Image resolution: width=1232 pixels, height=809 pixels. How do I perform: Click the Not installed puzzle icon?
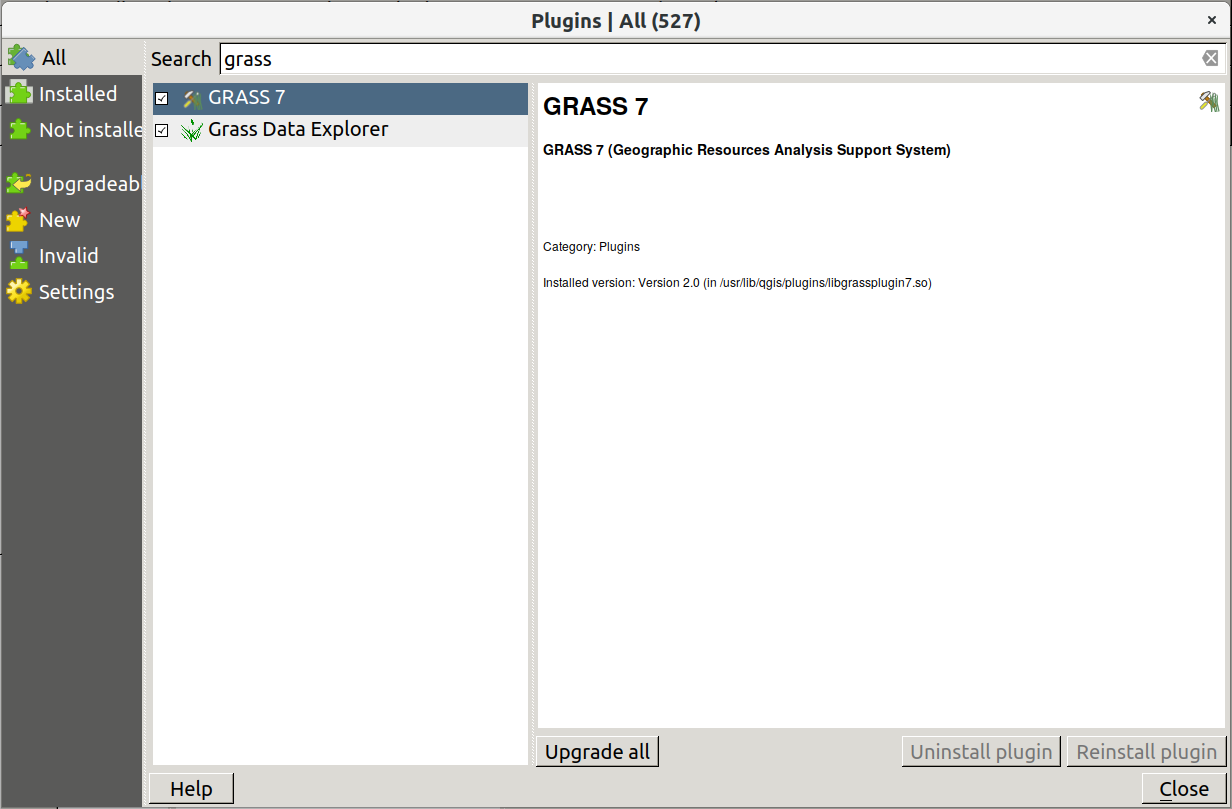point(19,129)
